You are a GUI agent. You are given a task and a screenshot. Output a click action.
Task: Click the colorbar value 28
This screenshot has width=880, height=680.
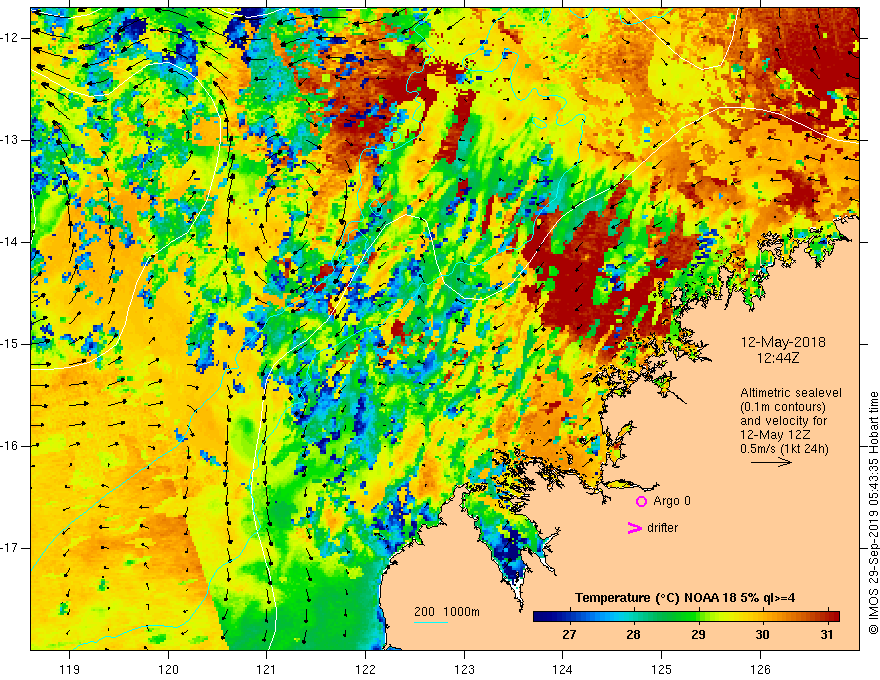tap(633, 635)
